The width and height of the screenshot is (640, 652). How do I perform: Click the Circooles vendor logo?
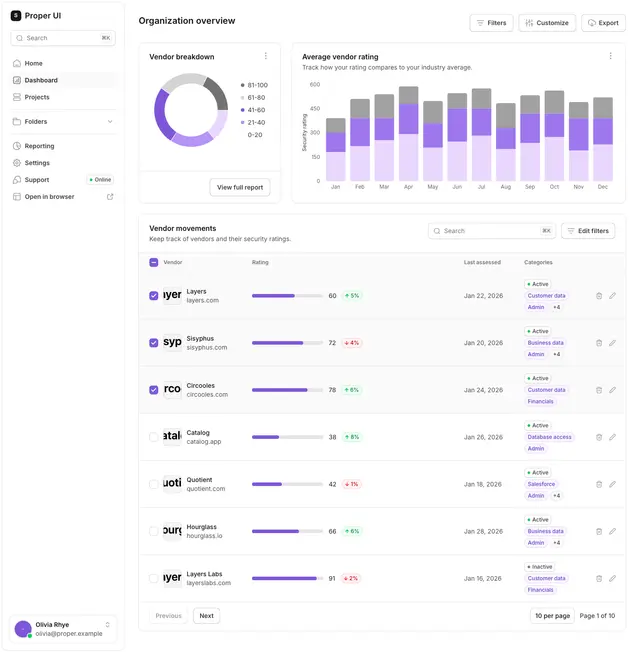click(172, 389)
